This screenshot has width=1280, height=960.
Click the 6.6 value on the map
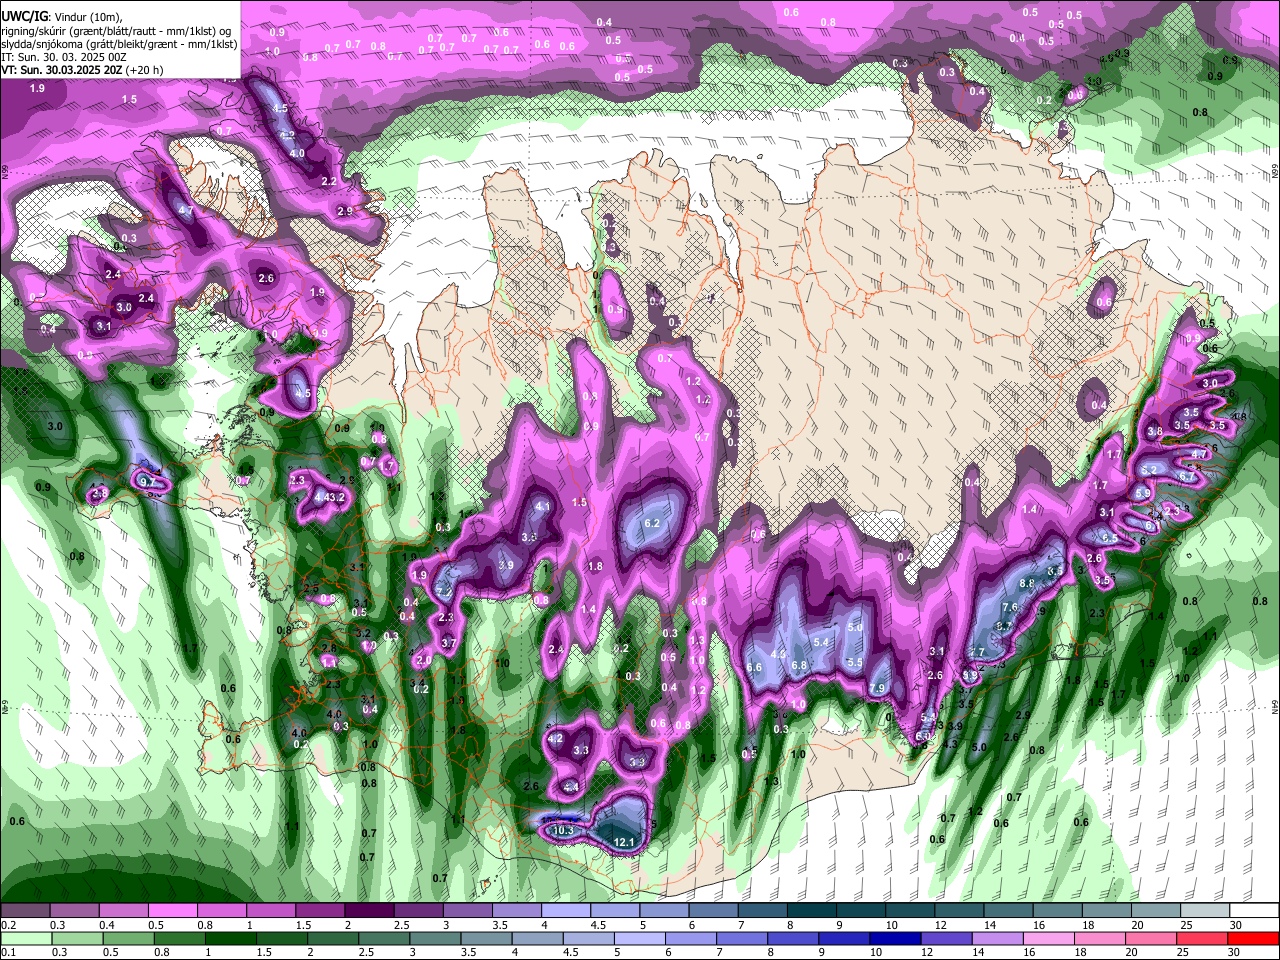pos(754,667)
